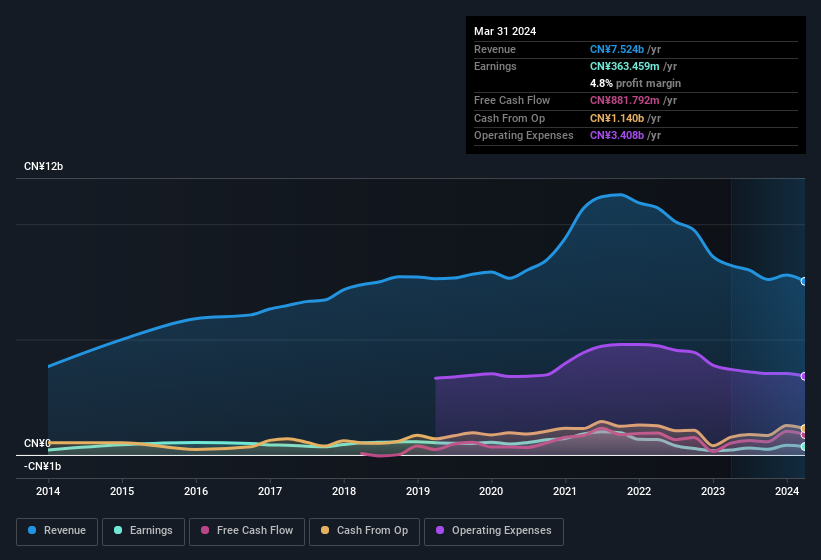Click the purple Operating Expenses endpoint marker

click(x=804, y=376)
